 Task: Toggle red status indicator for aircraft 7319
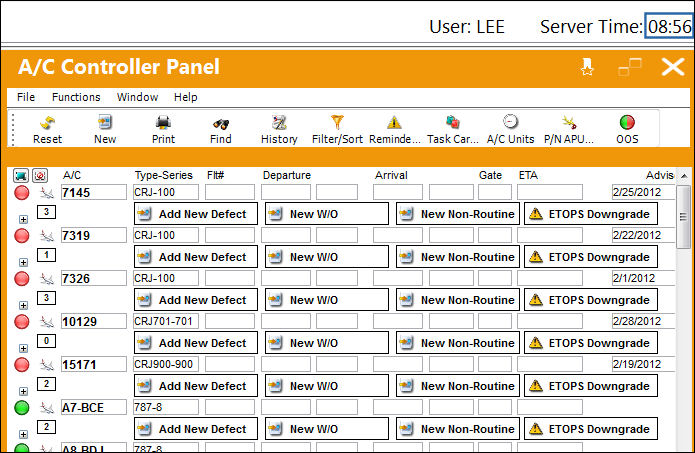point(22,236)
